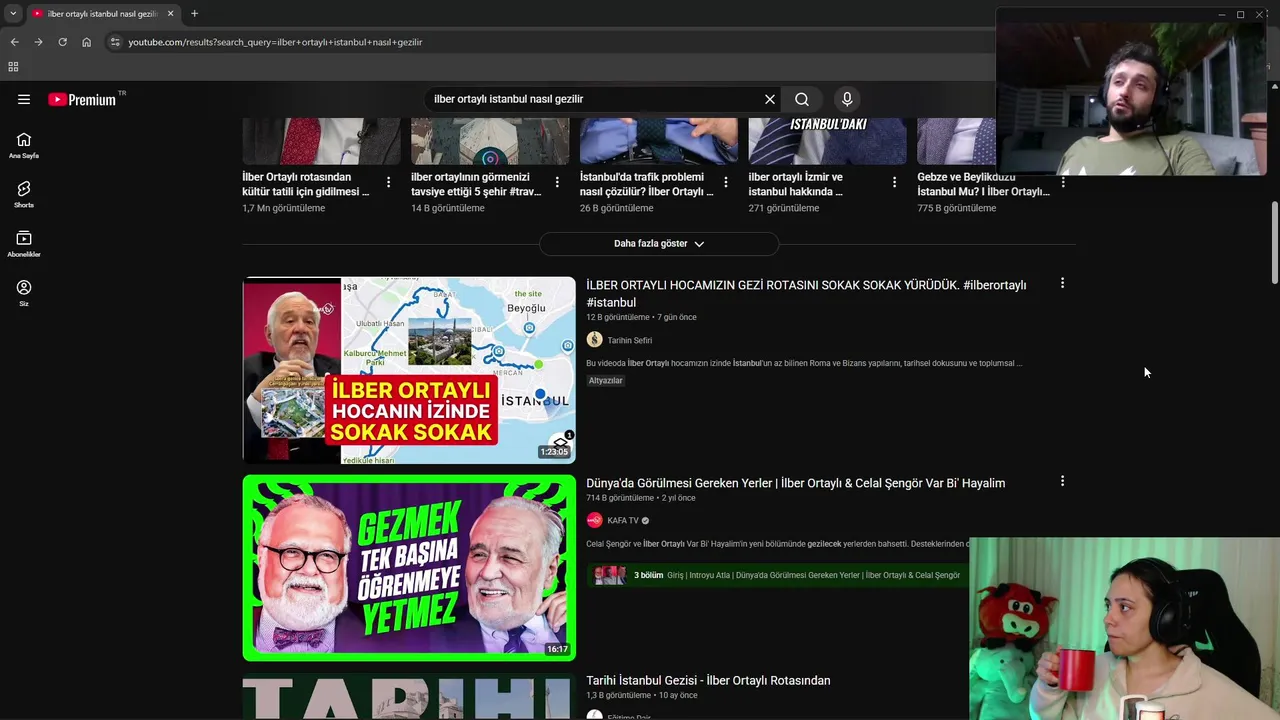Click the Tarihin Sefiri channel avatar
This screenshot has height=720, width=1280.
pos(594,340)
